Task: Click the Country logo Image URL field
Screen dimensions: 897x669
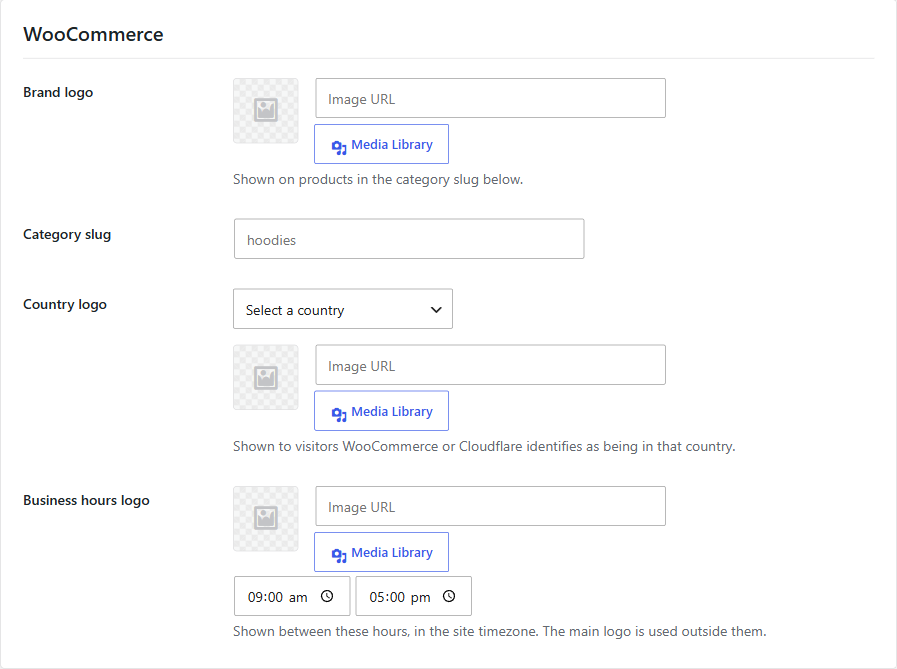Action: click(x=490, y=365)
